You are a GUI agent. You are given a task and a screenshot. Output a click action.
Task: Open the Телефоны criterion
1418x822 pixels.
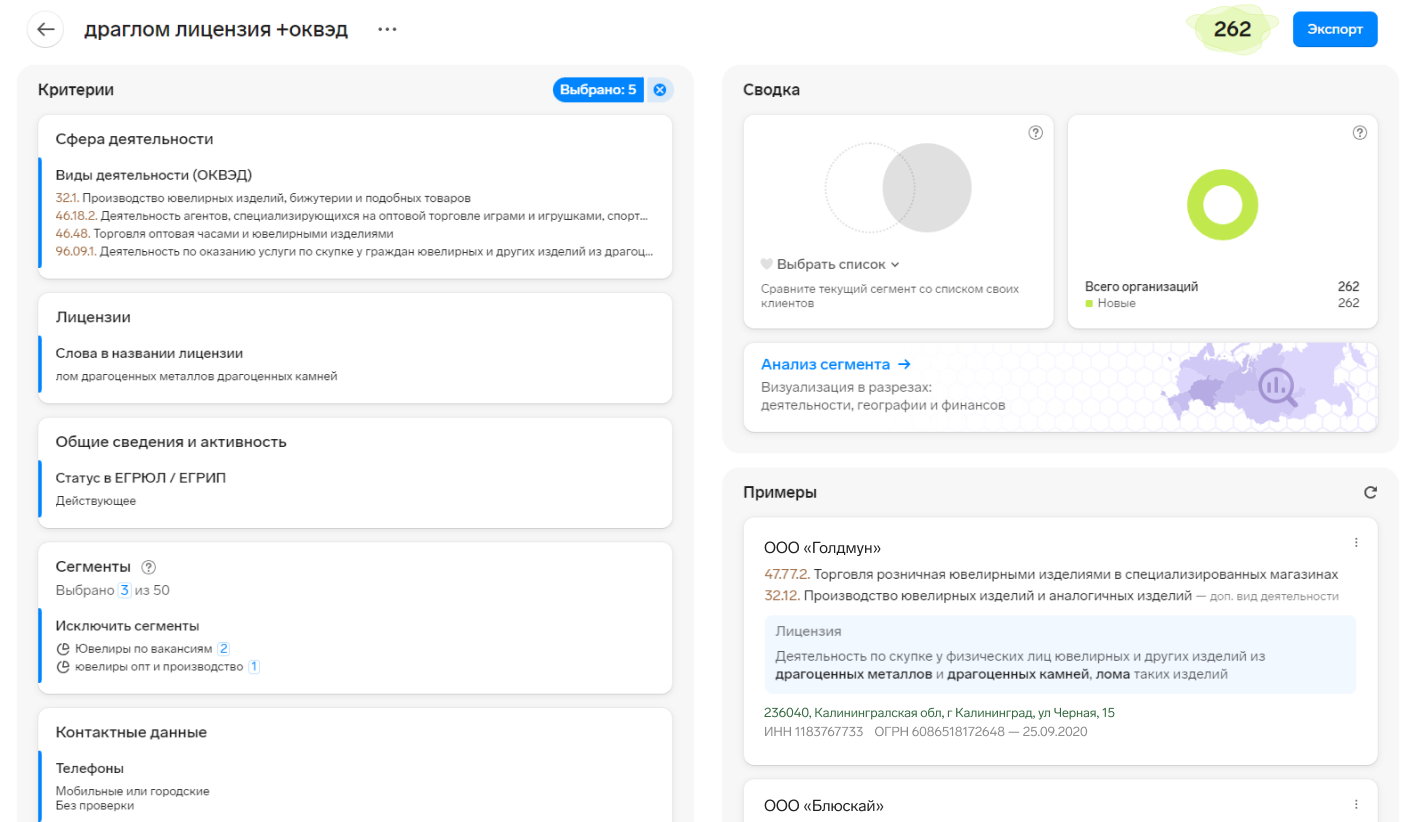(x=90, y=769)
